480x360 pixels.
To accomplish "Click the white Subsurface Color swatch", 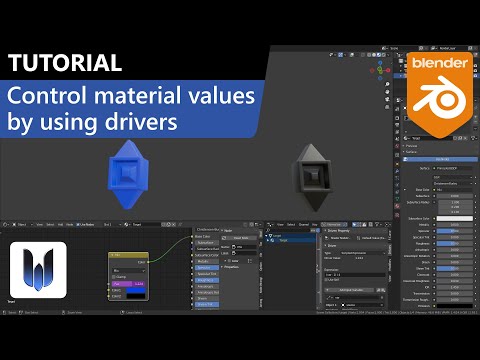I will [x=455, y=219].
